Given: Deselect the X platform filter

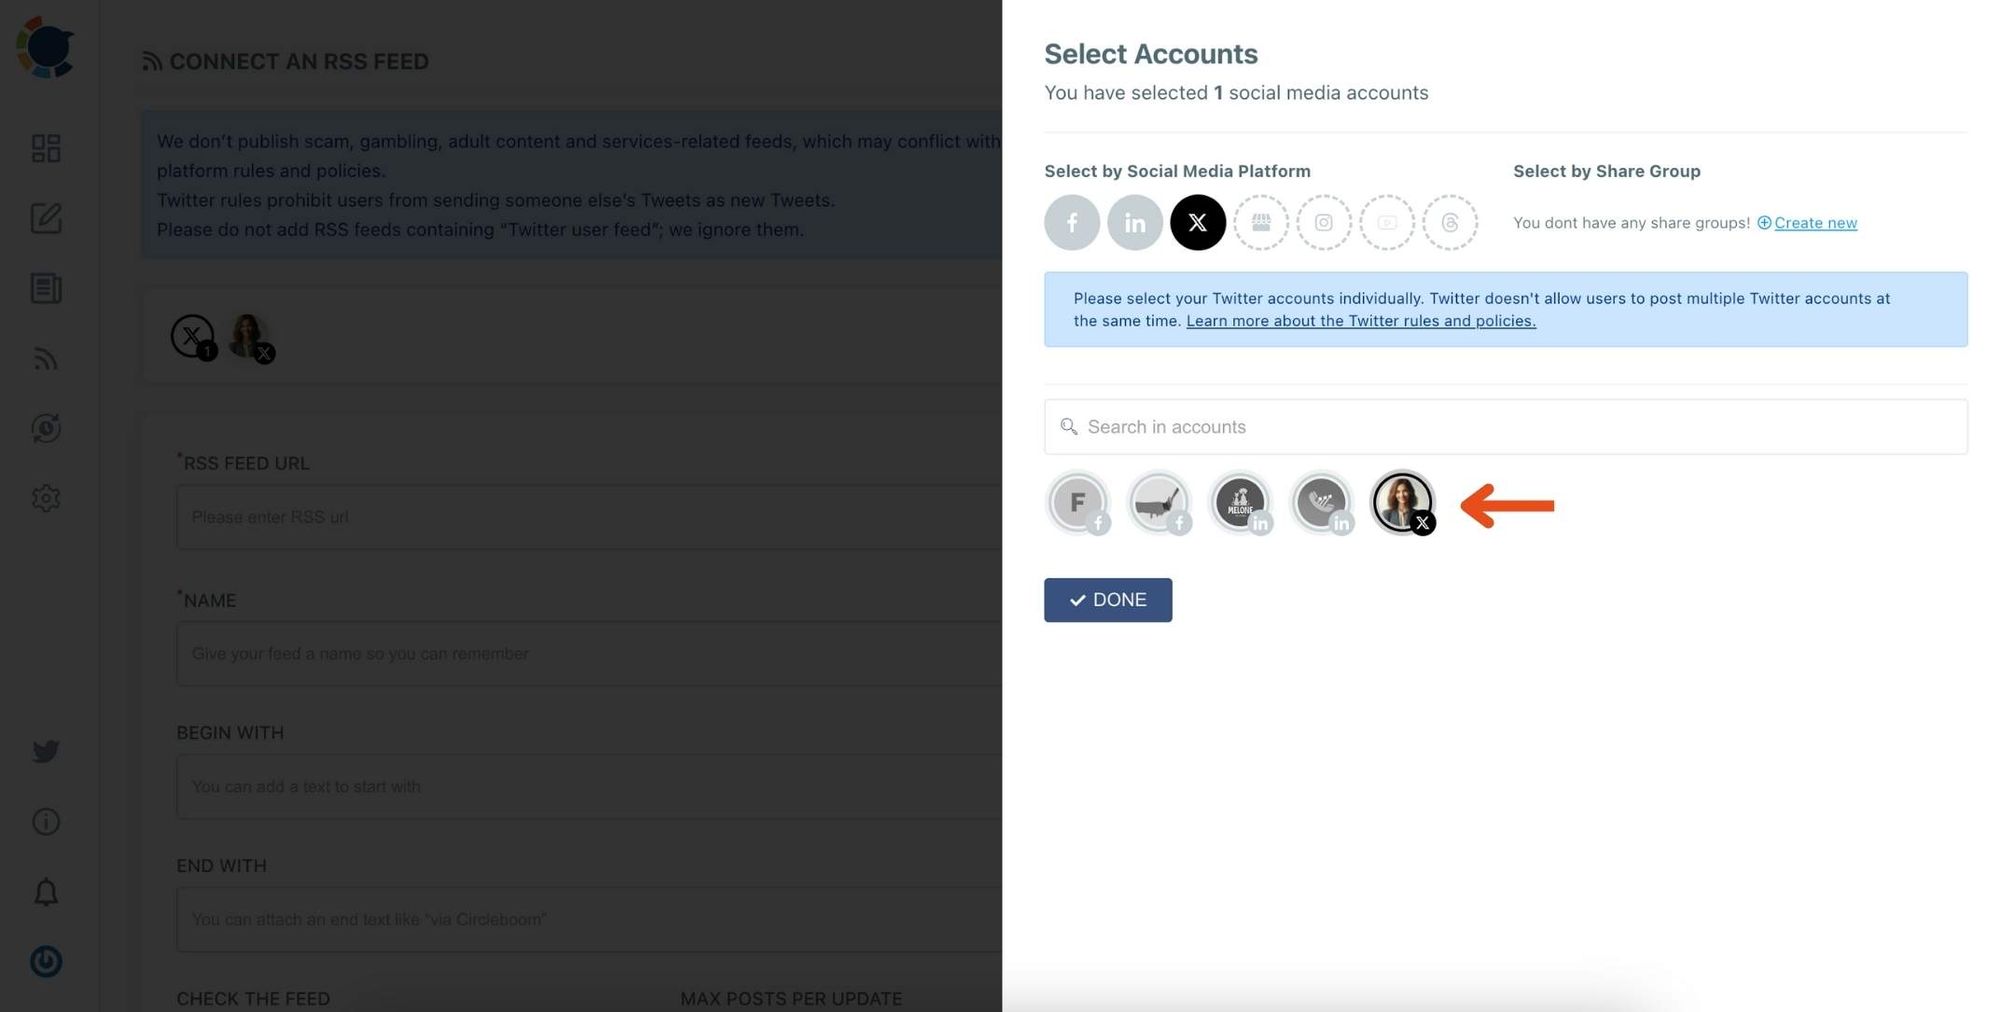Looking at the screenshot, I should pos(1198,222).
